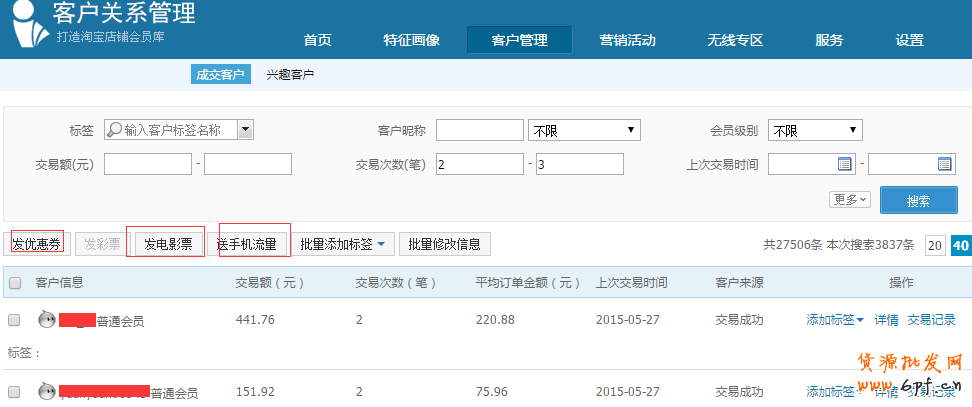Check the first customer row checkbox
Viewport: 972px width, 407px height.
14,320
